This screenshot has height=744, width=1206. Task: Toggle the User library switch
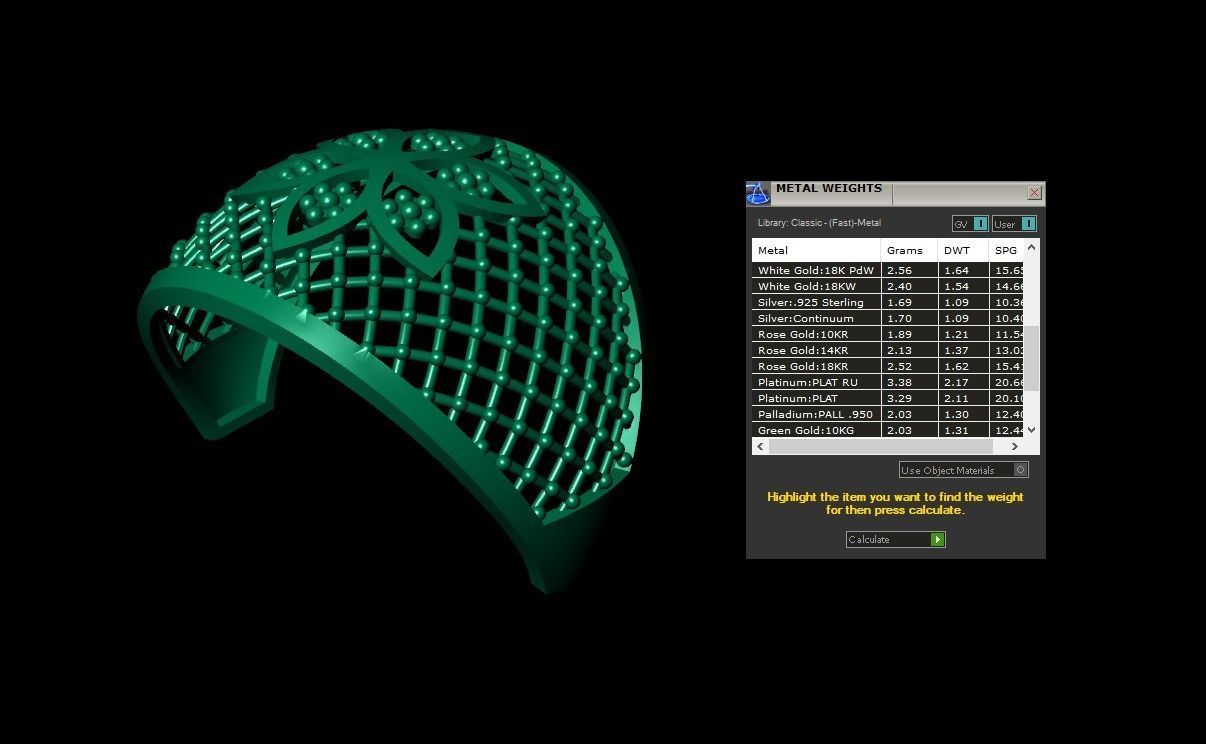click(1014, 224)
